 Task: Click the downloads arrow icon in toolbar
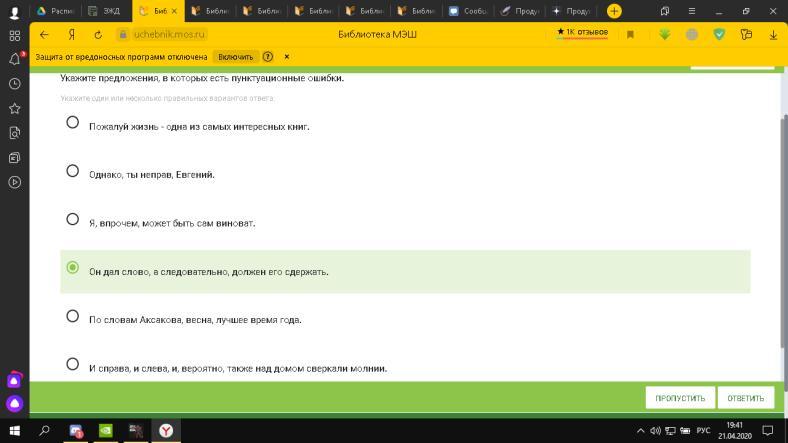773,34
